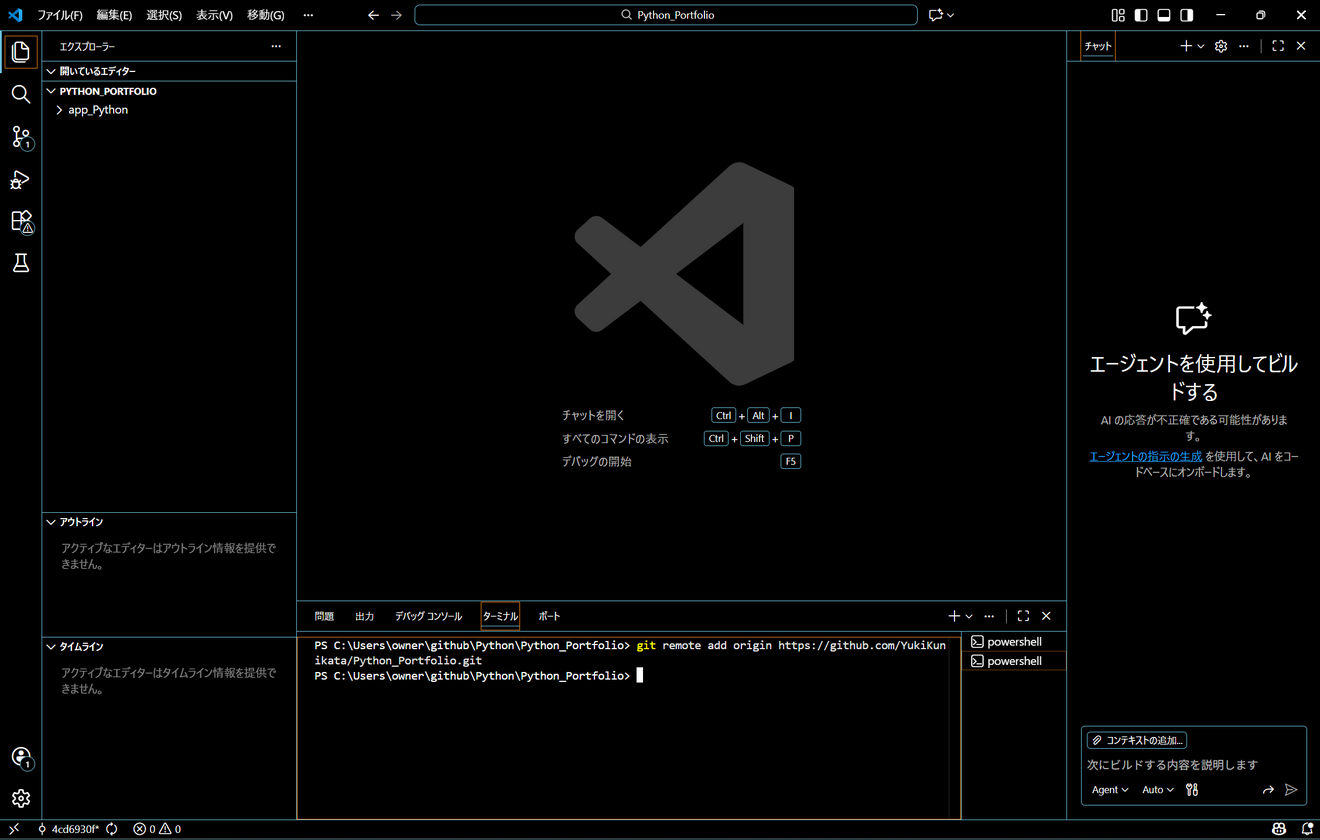Screen dimensions: 1320x840
Task: Open the Testing flask view
Action: coord(21,263)
